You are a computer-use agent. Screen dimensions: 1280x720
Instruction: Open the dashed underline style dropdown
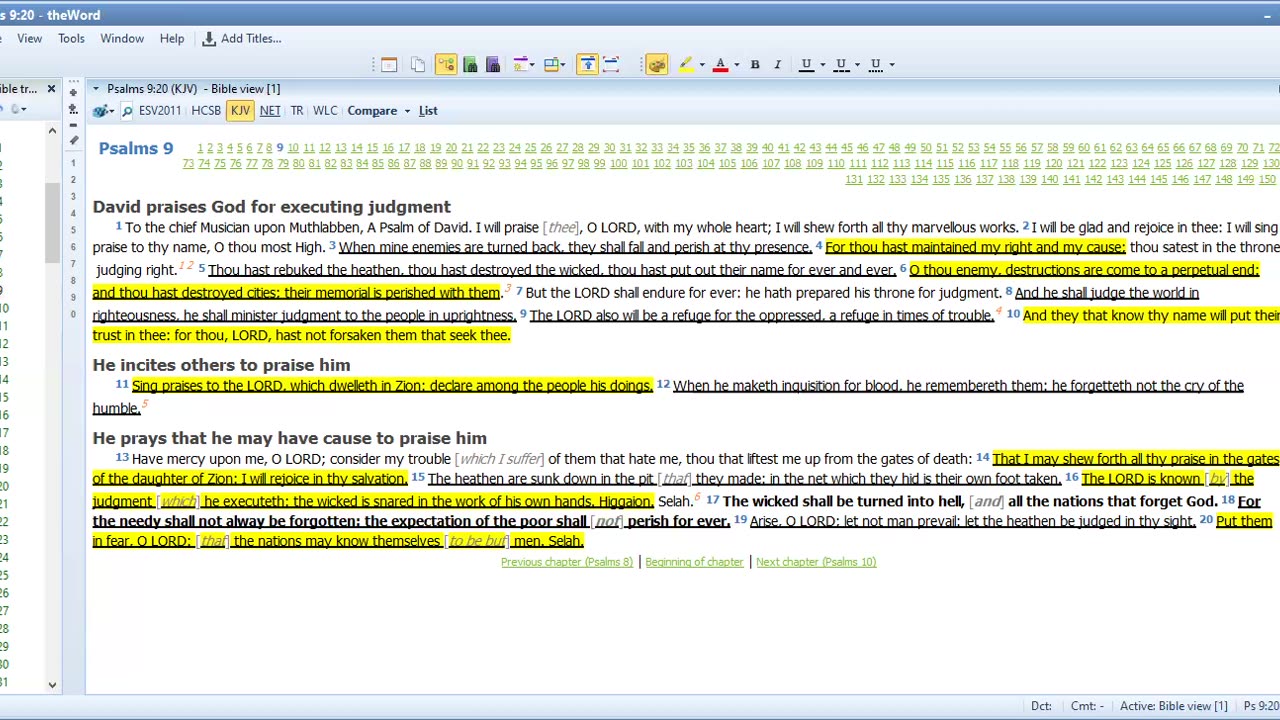click(857, 65)
